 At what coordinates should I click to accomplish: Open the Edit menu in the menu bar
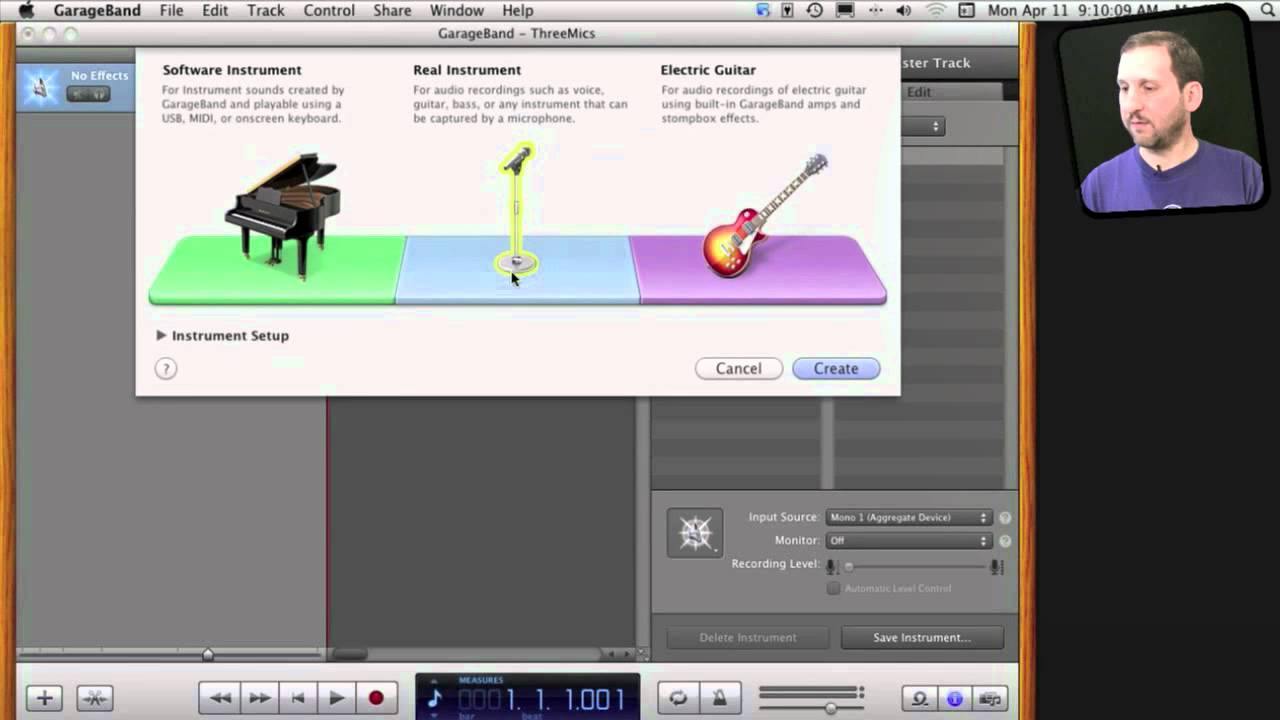(215, 10)
